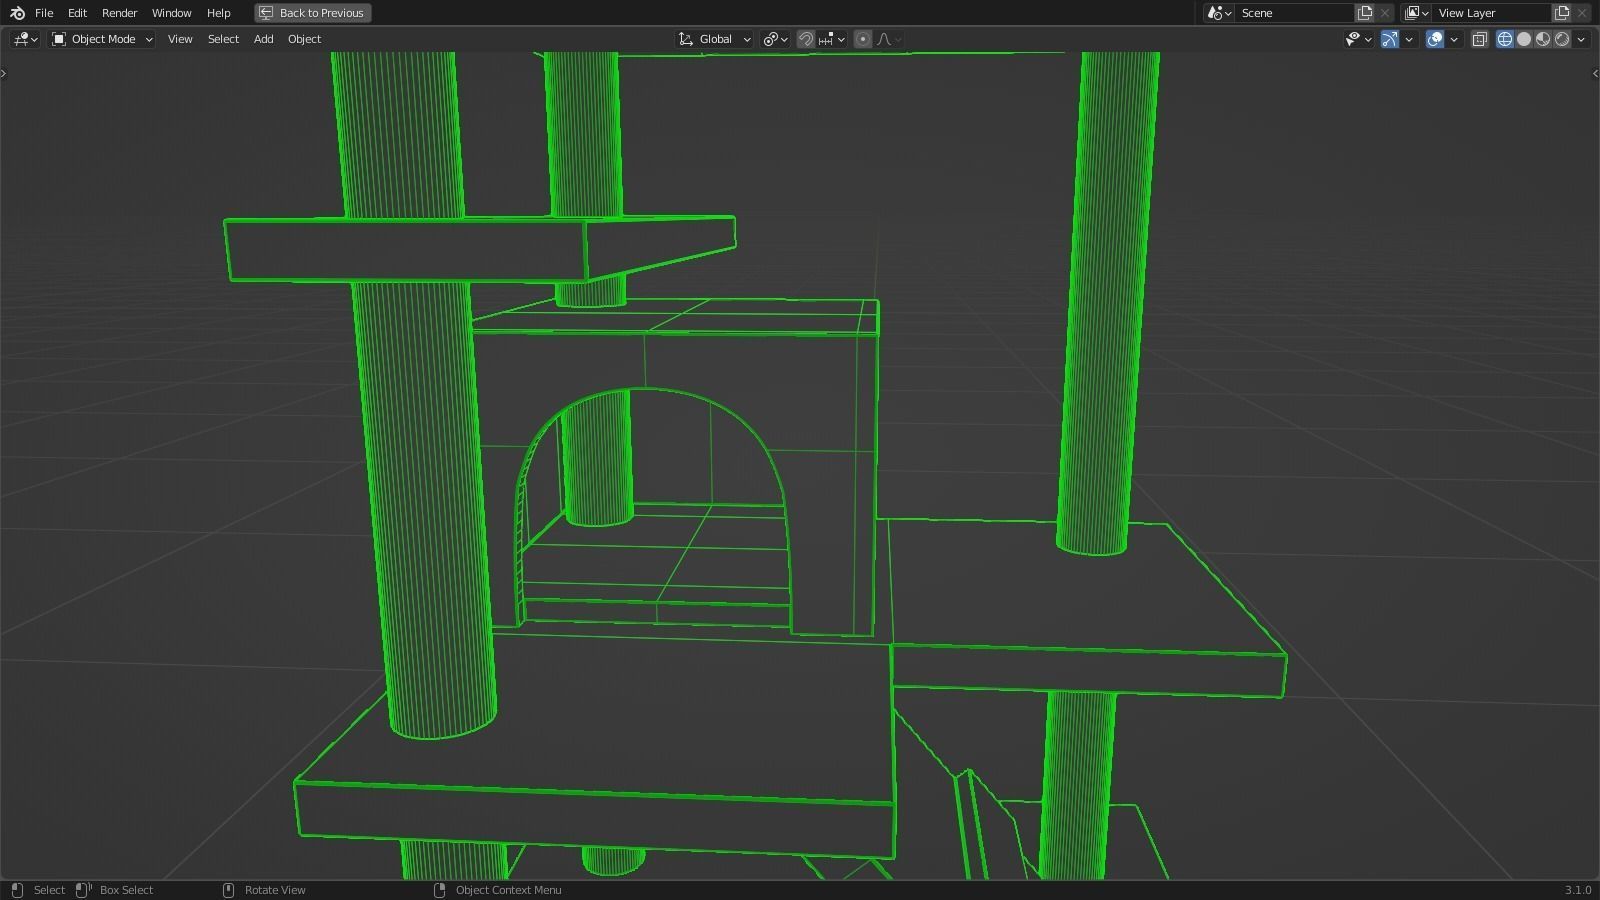The image size is (1600, 900).
Task: Open the Object Mode dropdown
Action: point(102,39)
